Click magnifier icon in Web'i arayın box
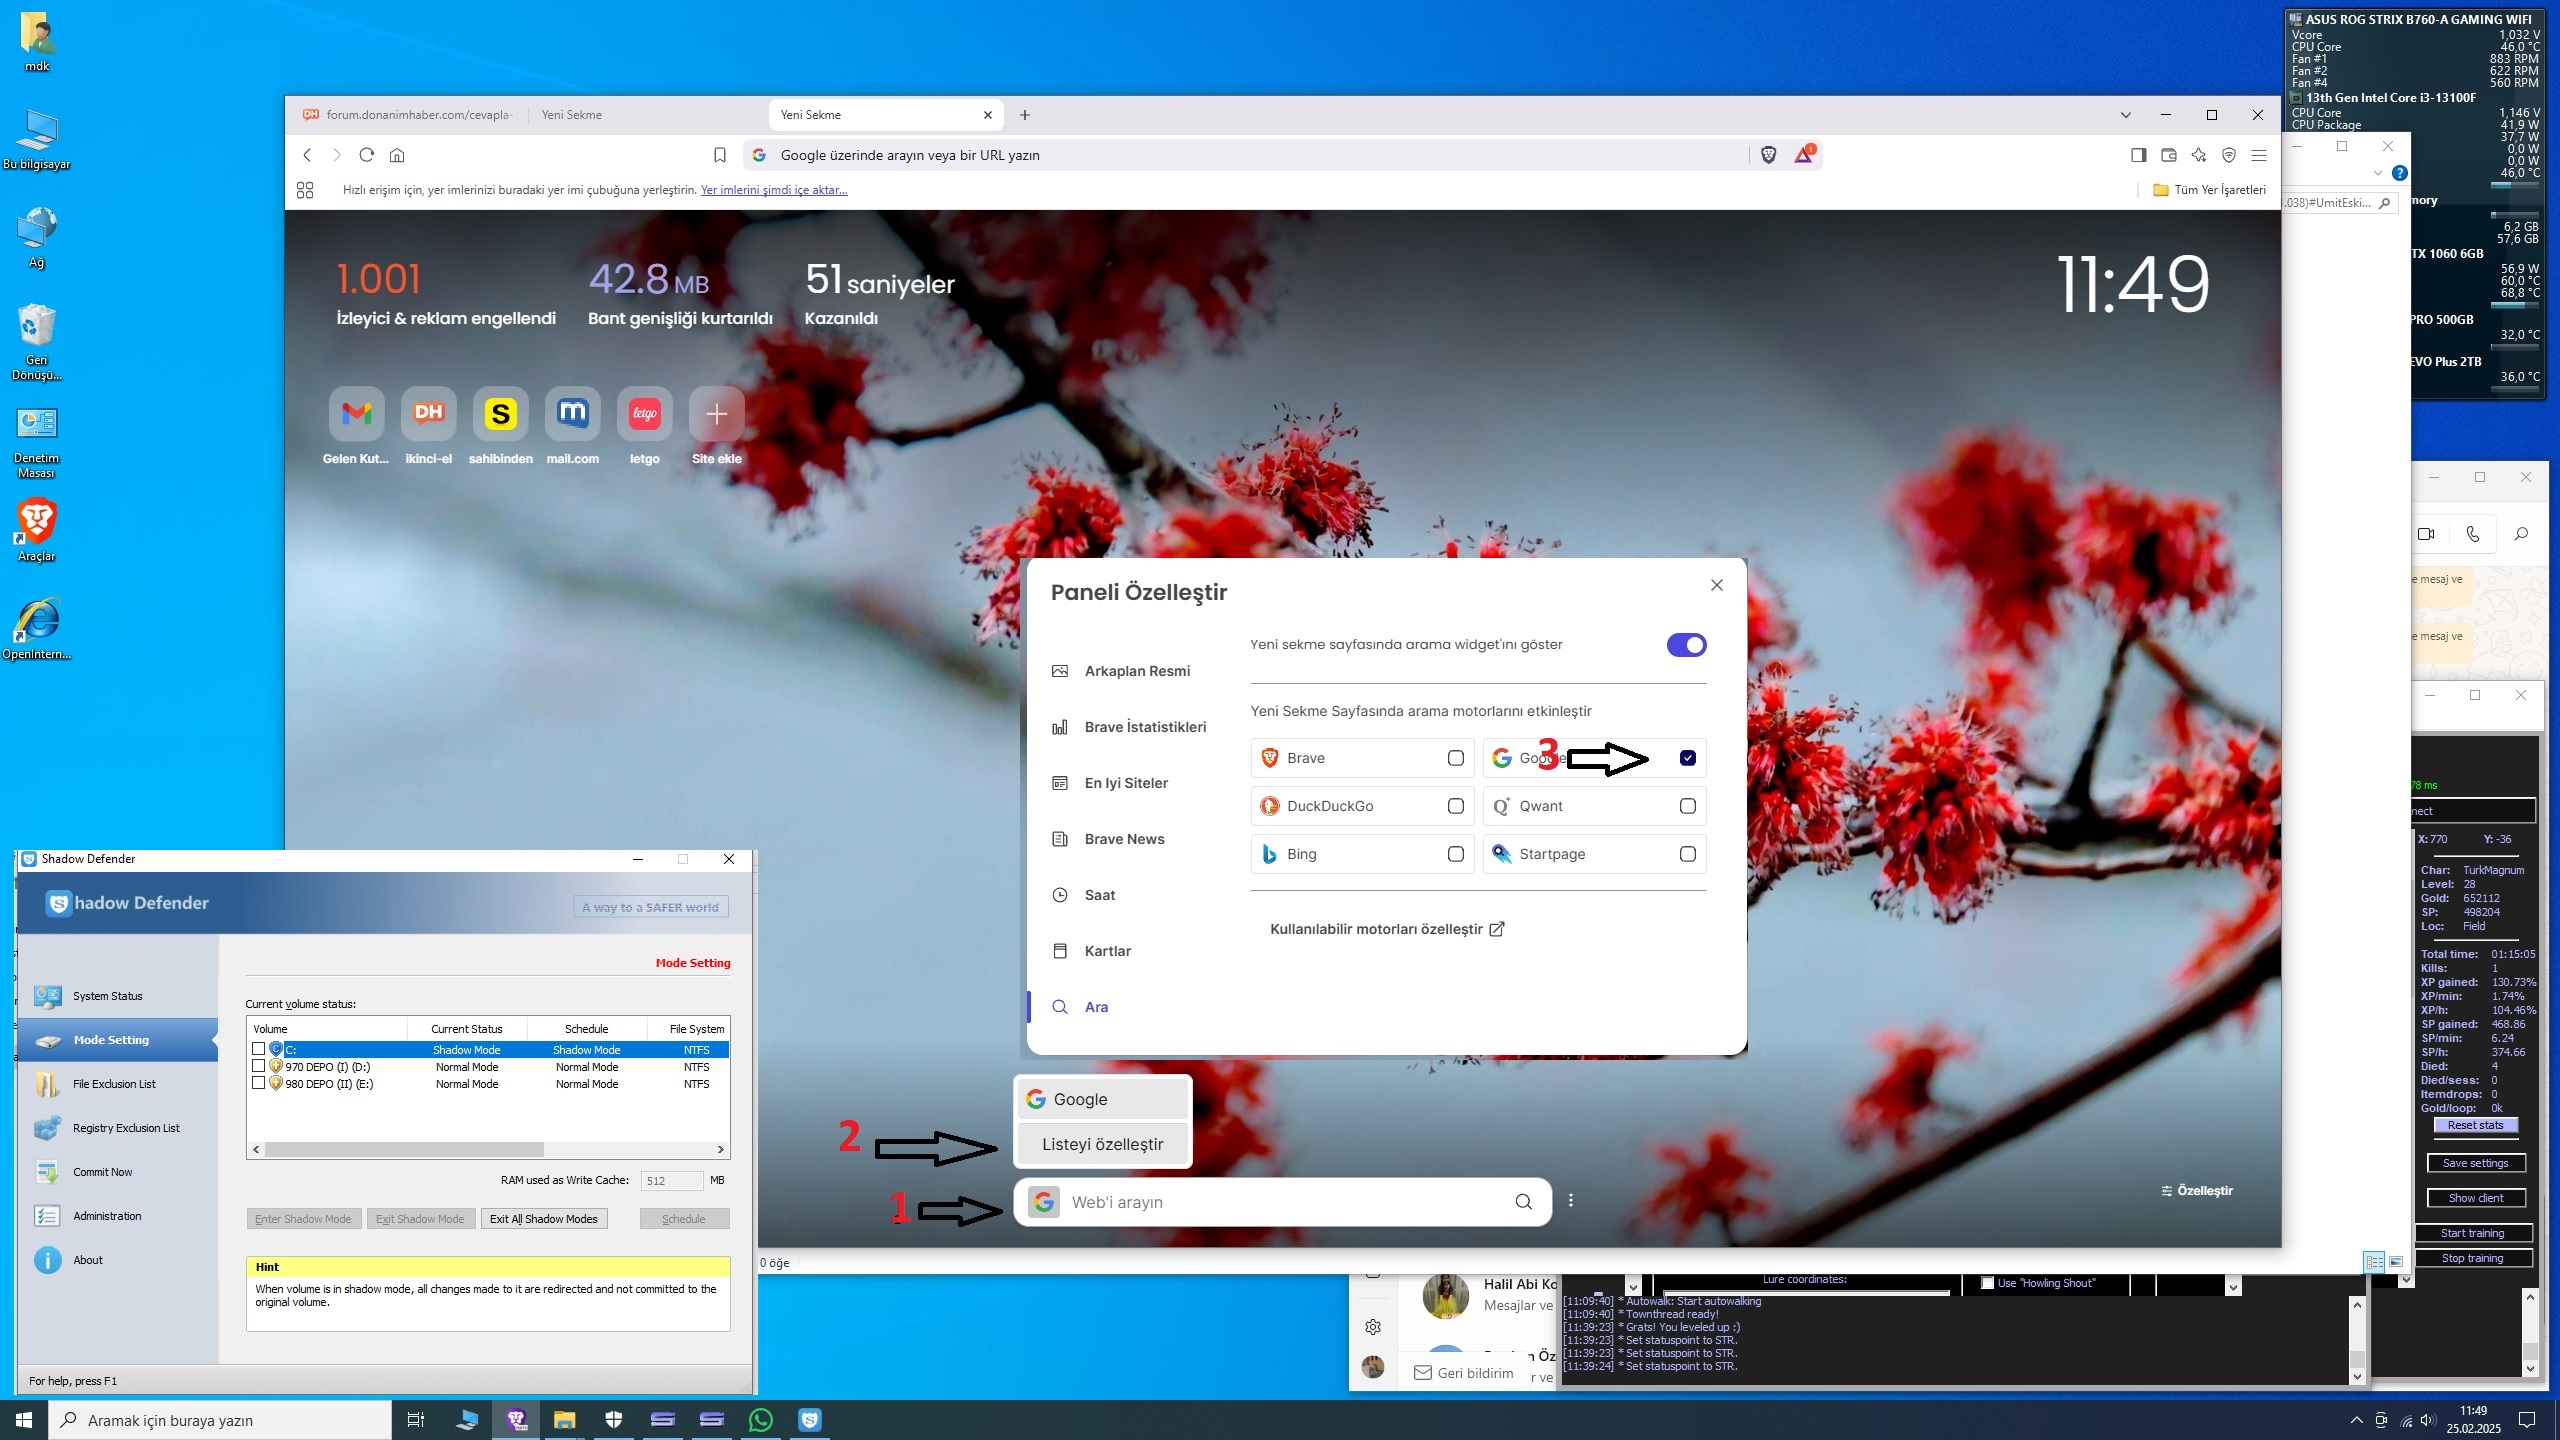The height and width of the screenshot is (1440, 2560). click(1523, 1202)
